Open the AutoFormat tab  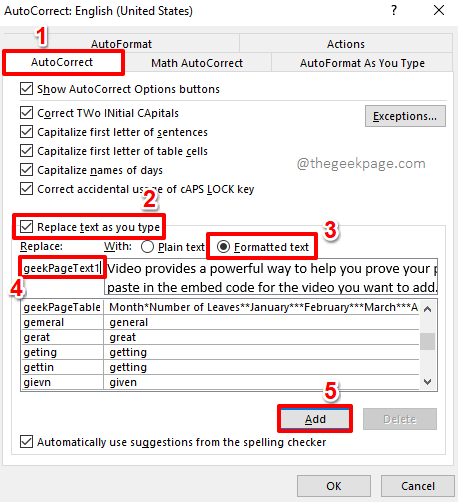pos(121,44)
